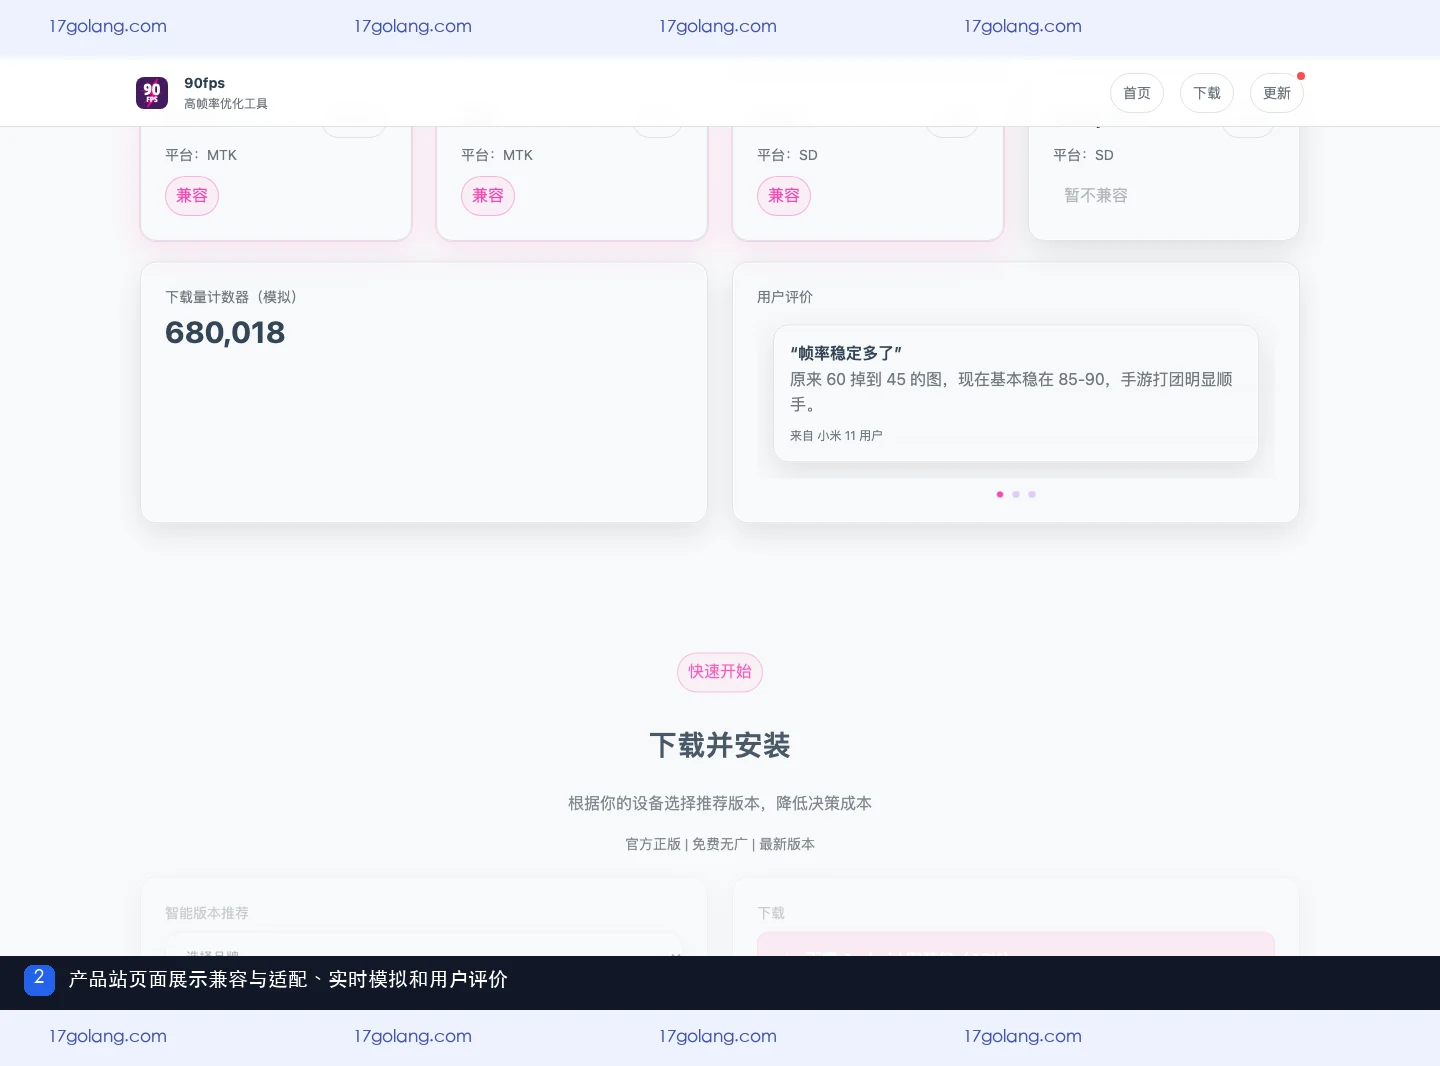
Task: Click the 根据你的设备选择推荐版本 description
Action: [720, 803]
